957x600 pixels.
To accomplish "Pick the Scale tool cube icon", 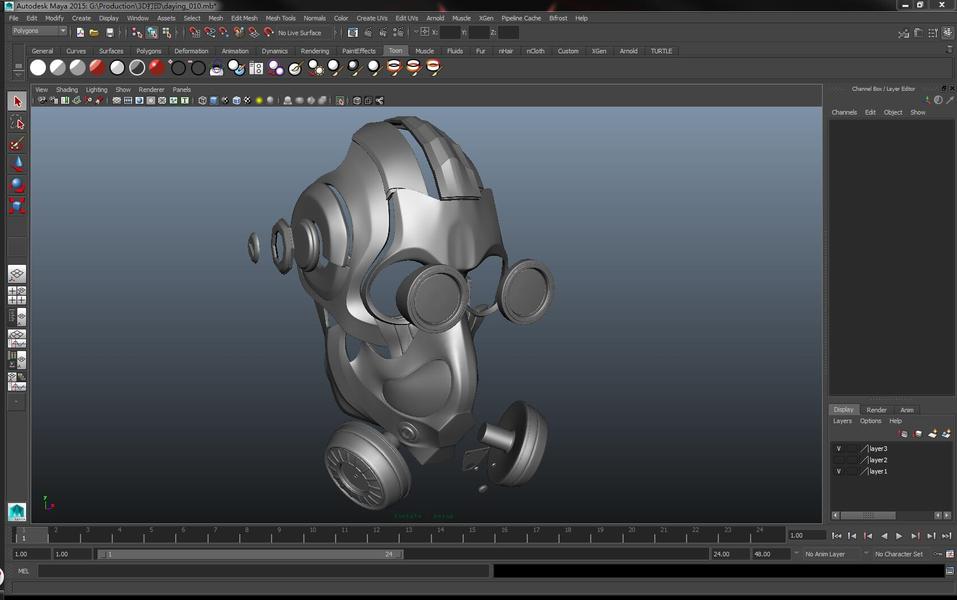I will click(17, 206).
